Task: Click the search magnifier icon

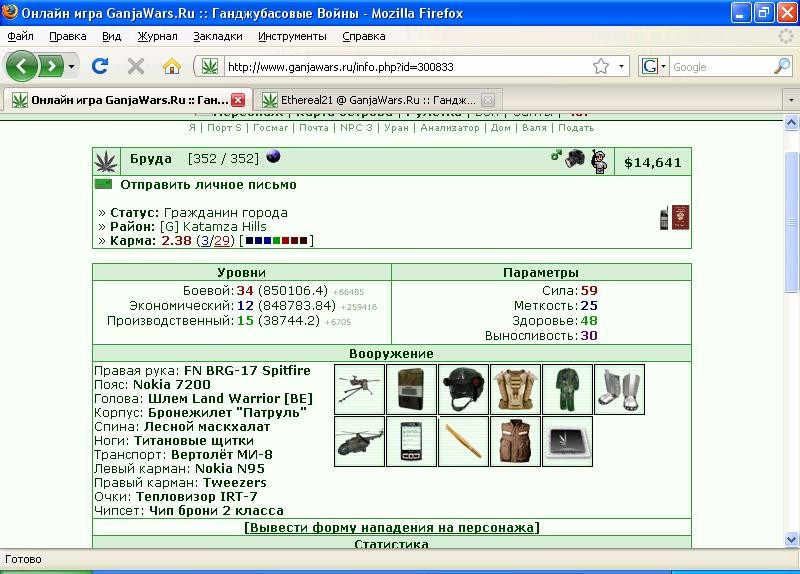Action: 782,66
